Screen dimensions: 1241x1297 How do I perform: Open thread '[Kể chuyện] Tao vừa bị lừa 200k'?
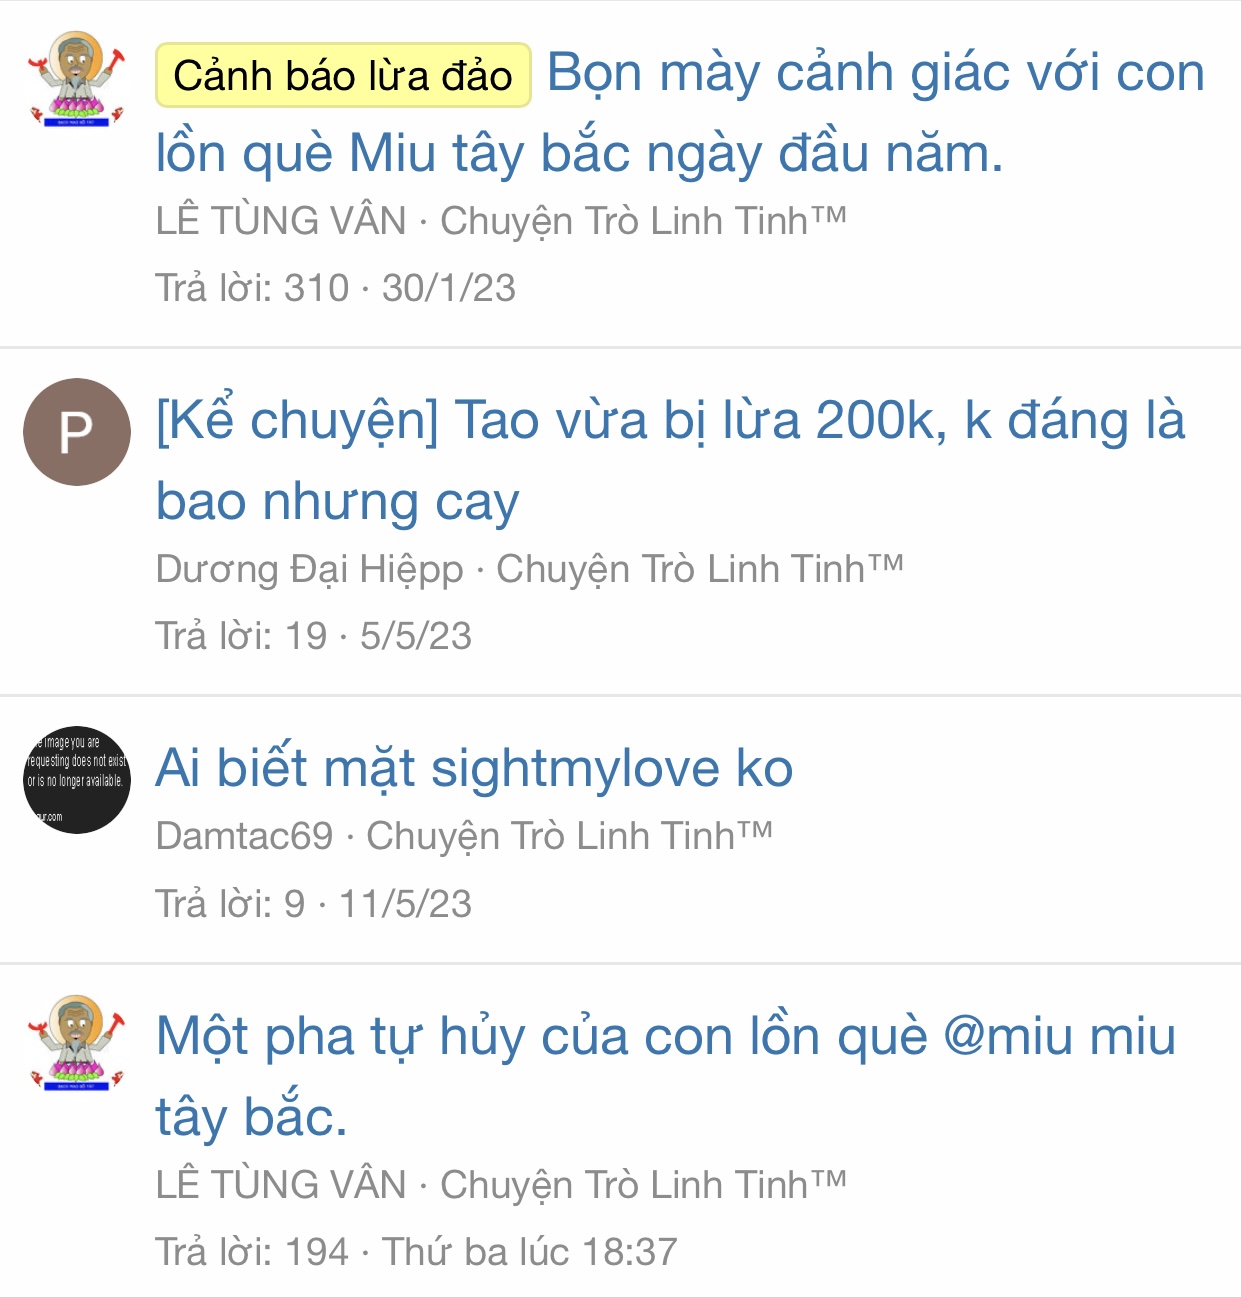click(x=670, y=460)
